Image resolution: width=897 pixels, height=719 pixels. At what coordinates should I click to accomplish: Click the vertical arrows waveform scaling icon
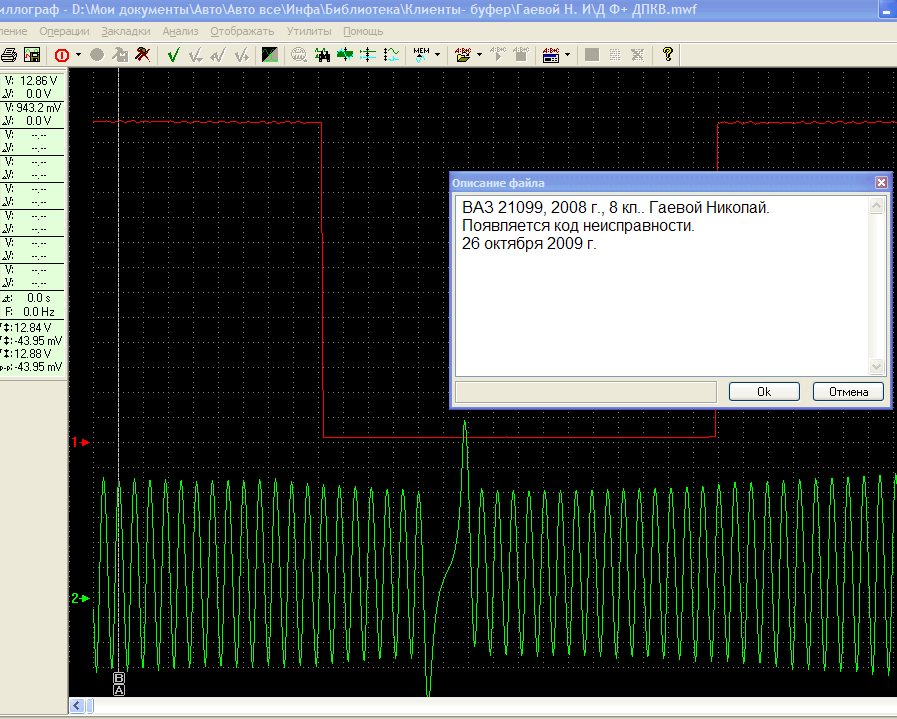tap(391, 55)
